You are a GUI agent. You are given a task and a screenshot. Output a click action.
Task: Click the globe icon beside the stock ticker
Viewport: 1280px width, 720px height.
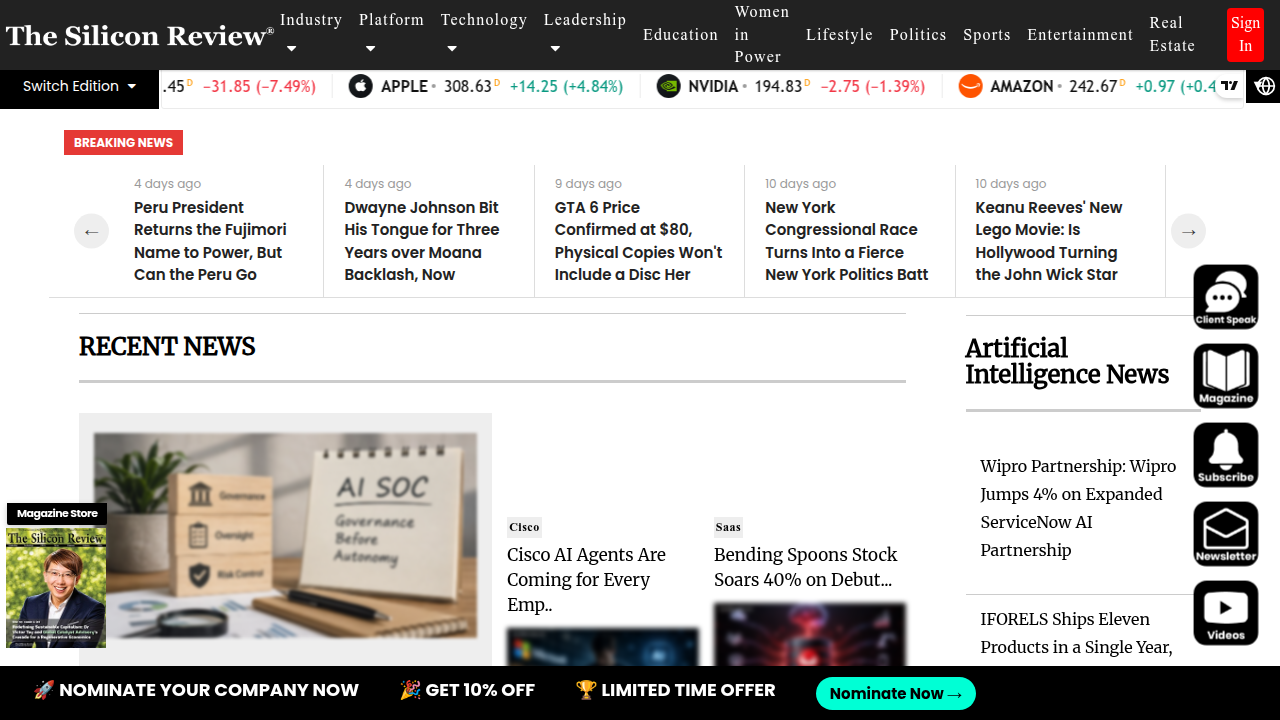coord(1265,87)
